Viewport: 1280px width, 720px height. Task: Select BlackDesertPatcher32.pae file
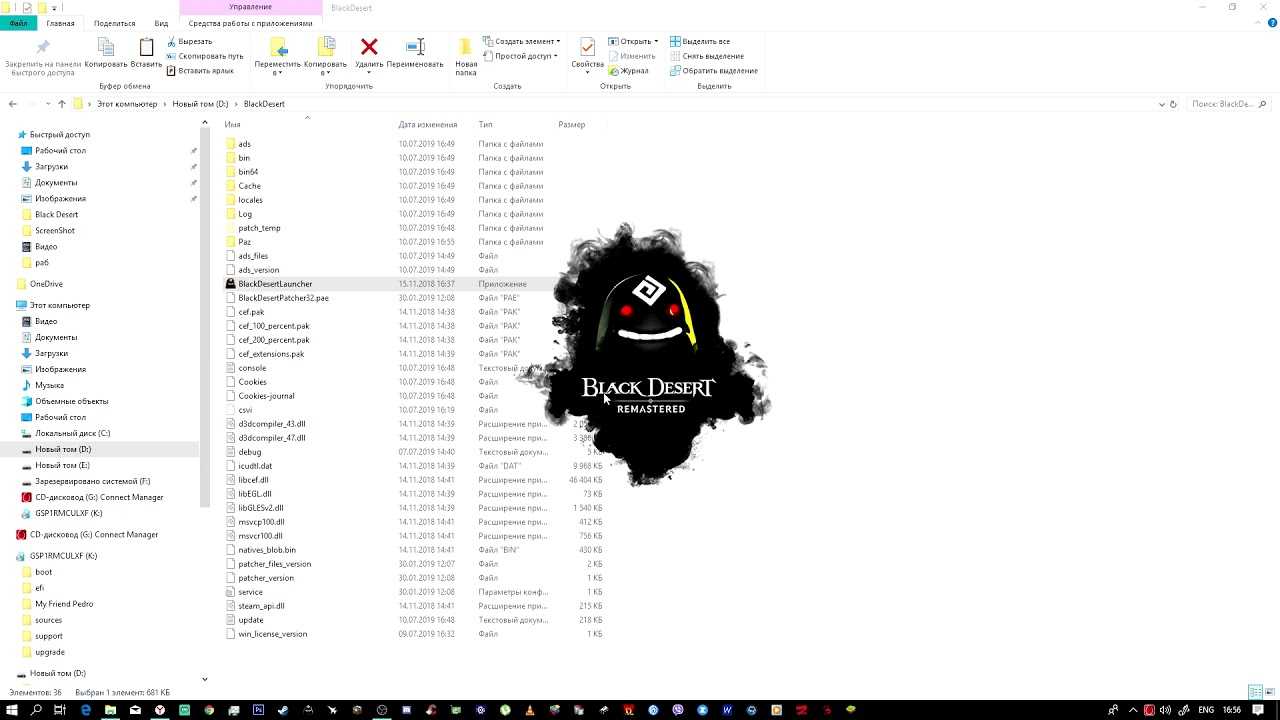pos(283,298)
